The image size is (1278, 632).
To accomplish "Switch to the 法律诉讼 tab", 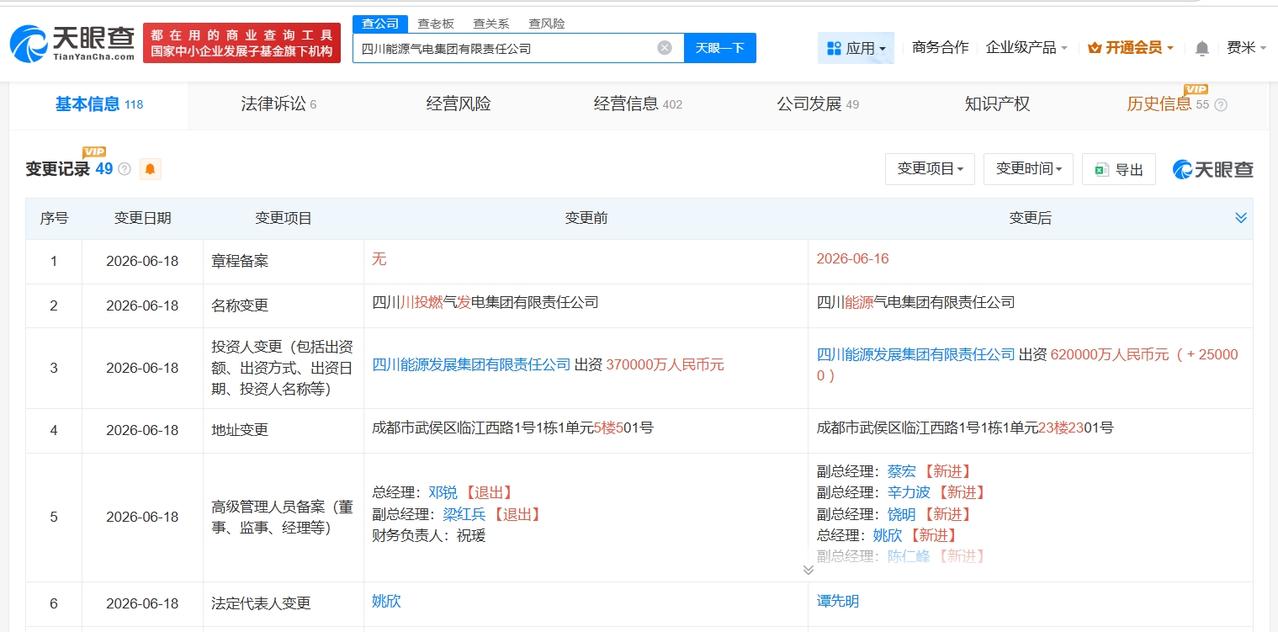I will tap(279, 104).
